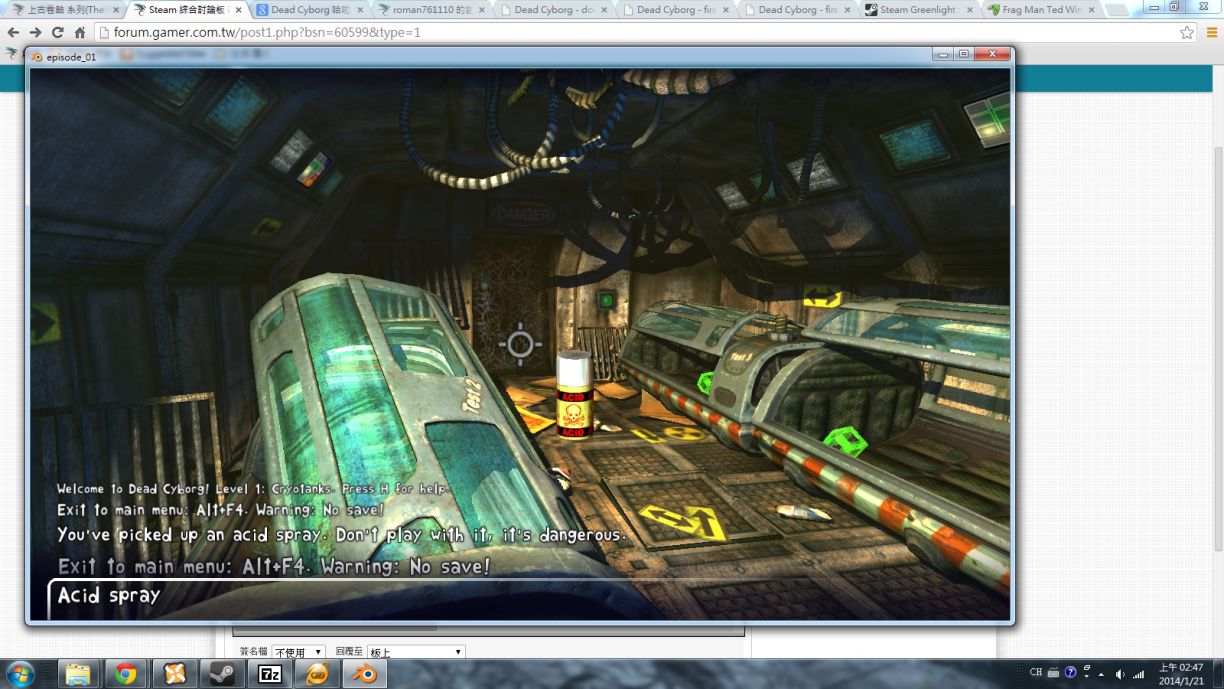Click the blue help icon in the tray
This screenshot has height=689, width=1224.
(1070, 673)
